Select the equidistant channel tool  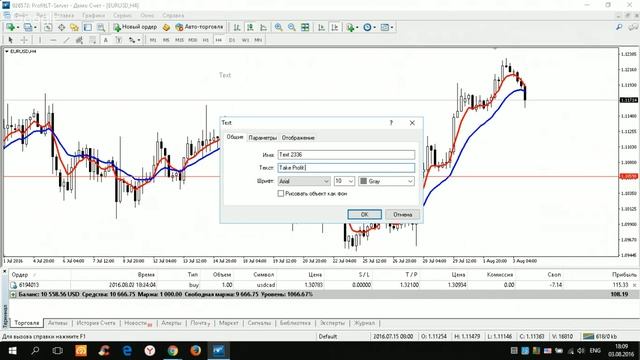79,40
